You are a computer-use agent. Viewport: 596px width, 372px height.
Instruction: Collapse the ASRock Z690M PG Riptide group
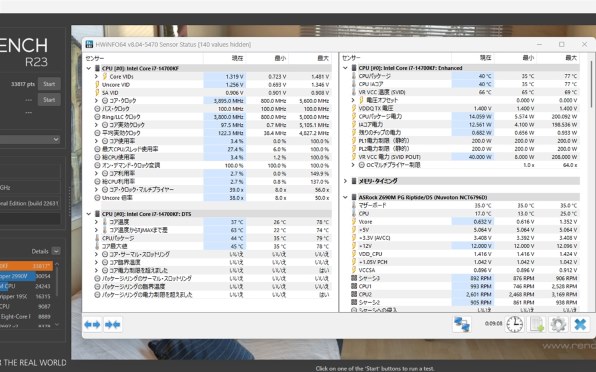345,197
